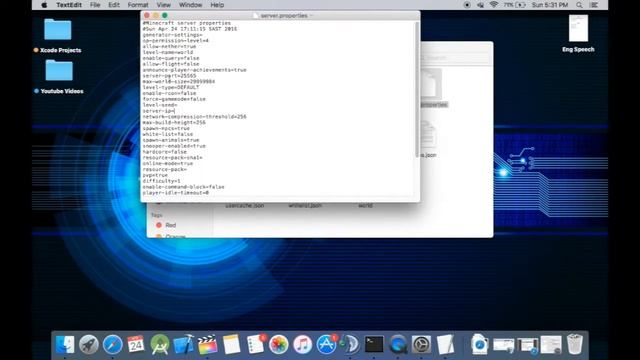Open the Help menu
This screenshot has width=640, height=360.
pyautogui.click(x=217, y=5)
